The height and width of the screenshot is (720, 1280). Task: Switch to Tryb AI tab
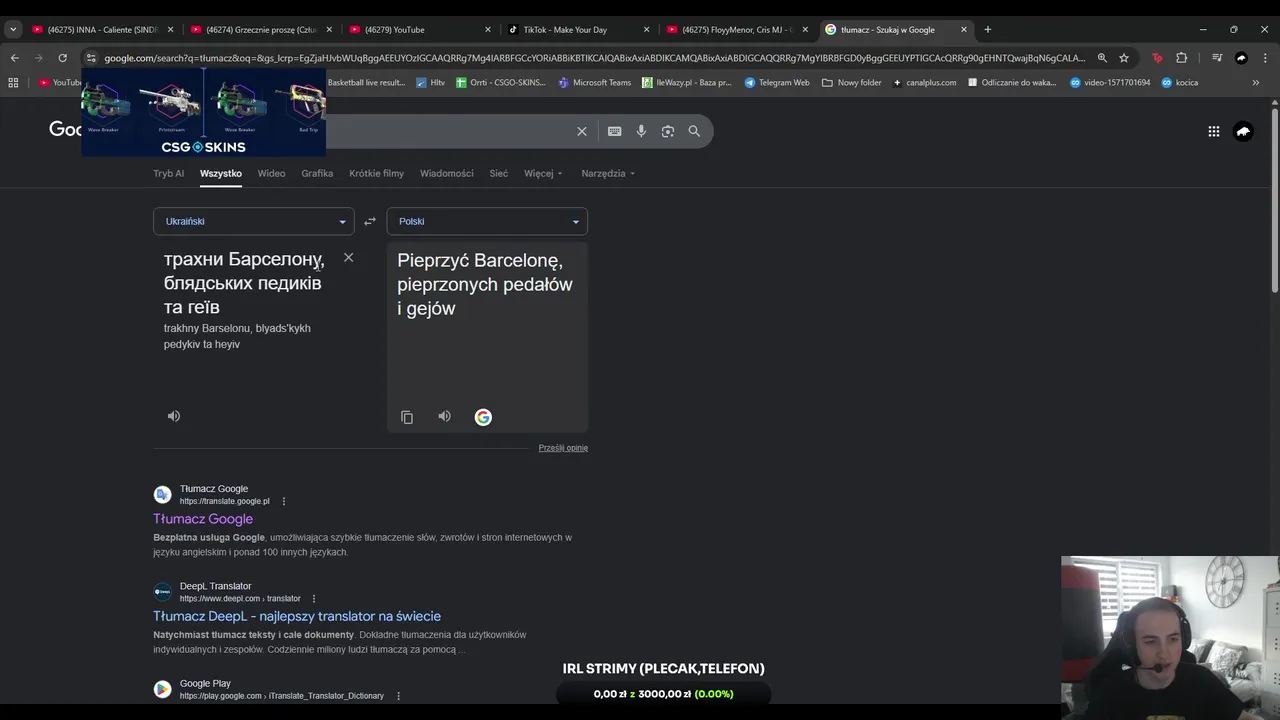tap(168, 173)
